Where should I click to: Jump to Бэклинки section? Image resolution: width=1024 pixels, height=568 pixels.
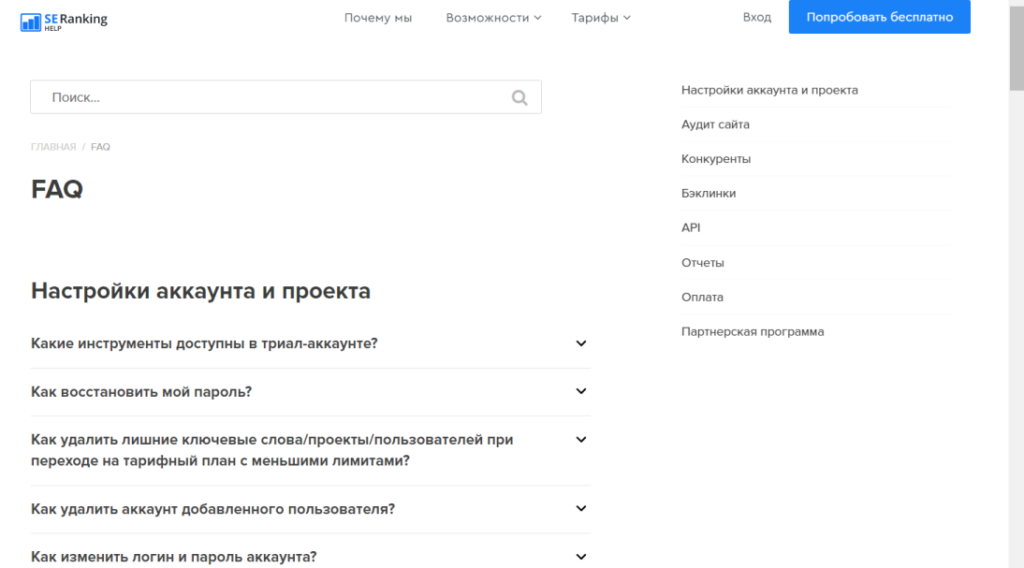point(708,193)
